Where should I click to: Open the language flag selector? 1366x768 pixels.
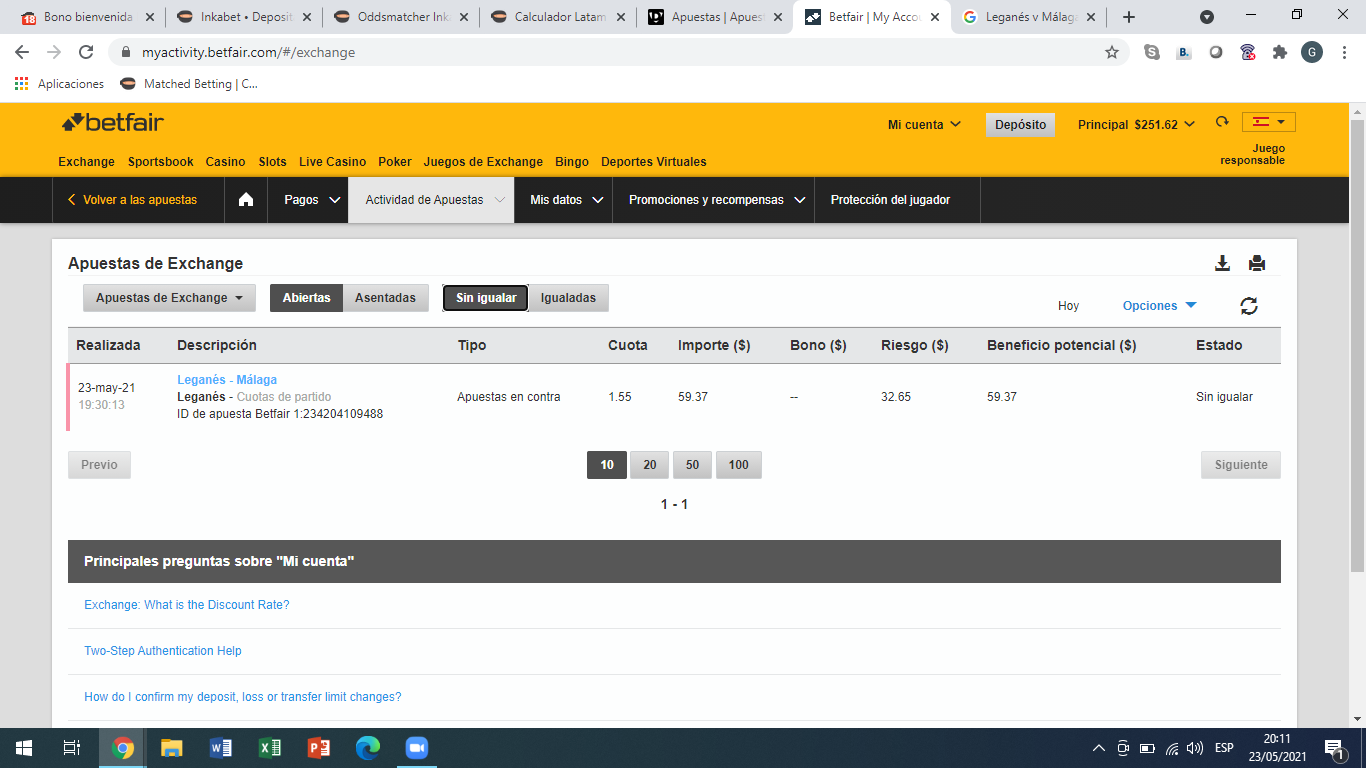pyautogui.click(x=1269, y=122)
